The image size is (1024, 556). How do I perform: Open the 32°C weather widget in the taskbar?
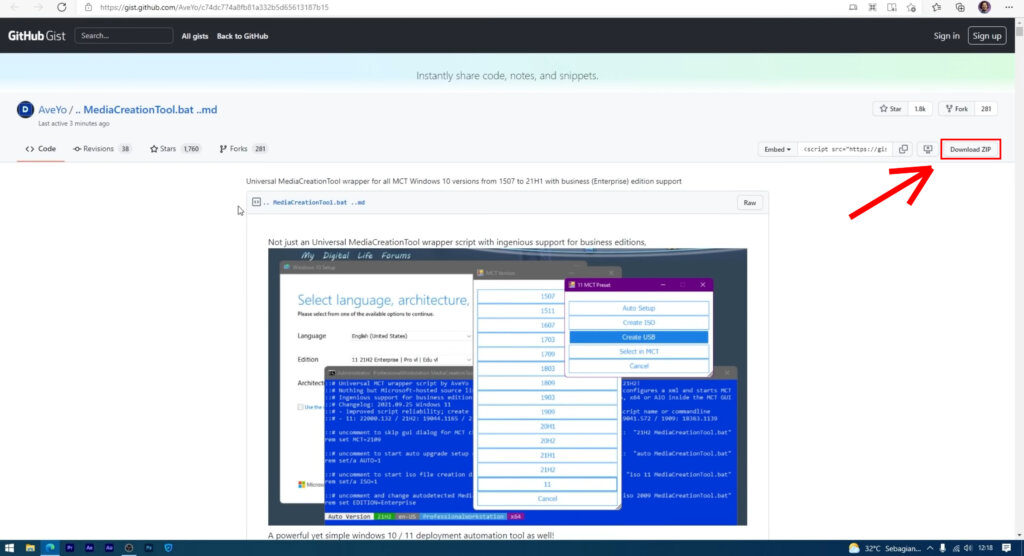884,548
